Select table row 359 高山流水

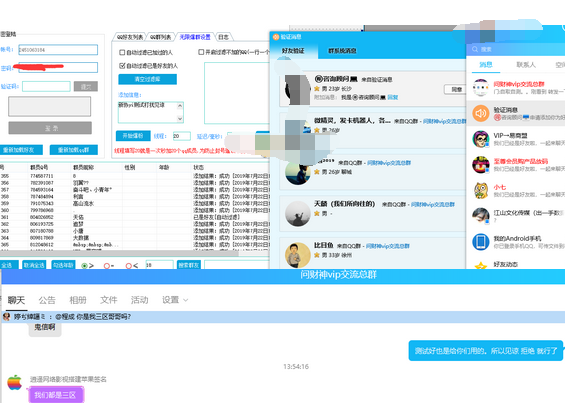coord(134,204)
